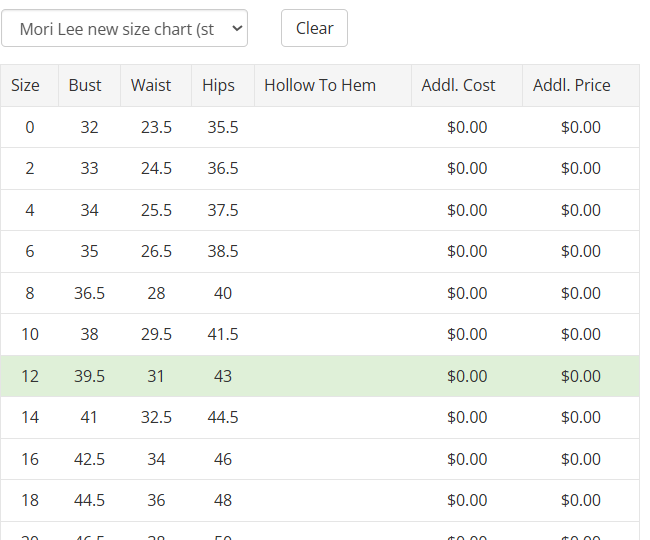The height and width of the screenshot is (540, 650).
Task: Open the Mori Lee size chart dropdown
Action: click(x=124, y=28)
